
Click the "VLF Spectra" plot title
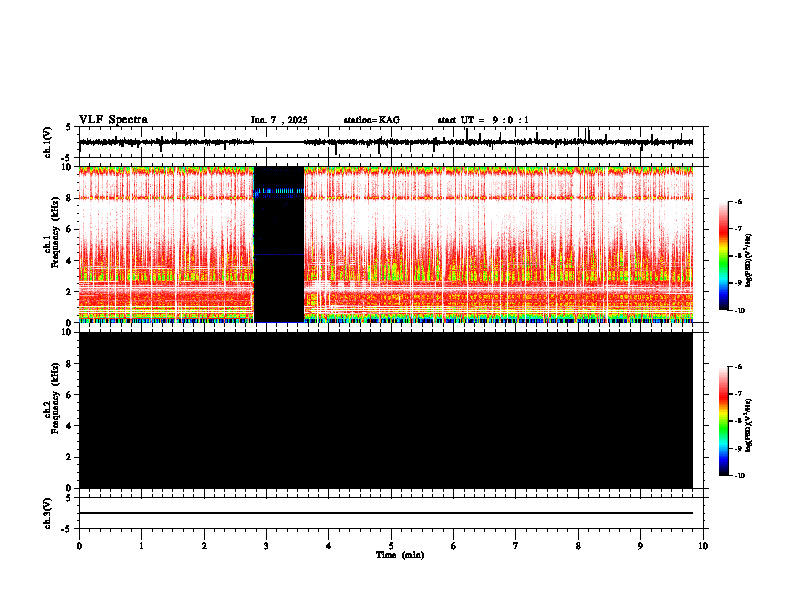[x=113, y=120]
